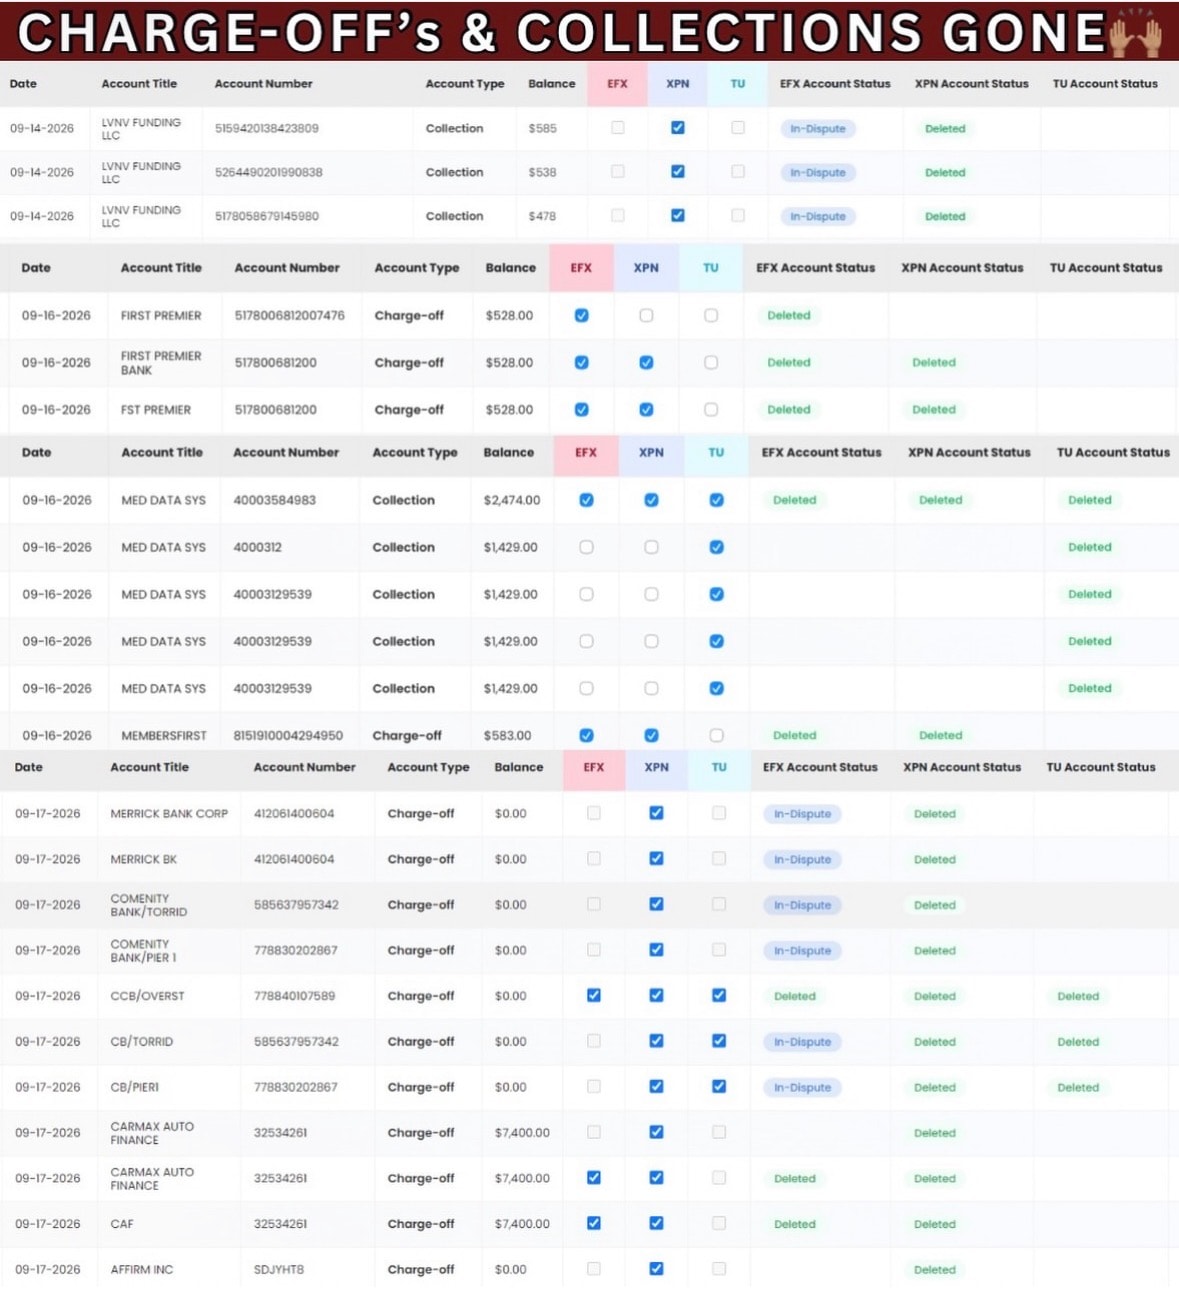
Task: Uncheck EFX box in FIRST PREMIER BANK row
Action: click(x=581, y=362)
